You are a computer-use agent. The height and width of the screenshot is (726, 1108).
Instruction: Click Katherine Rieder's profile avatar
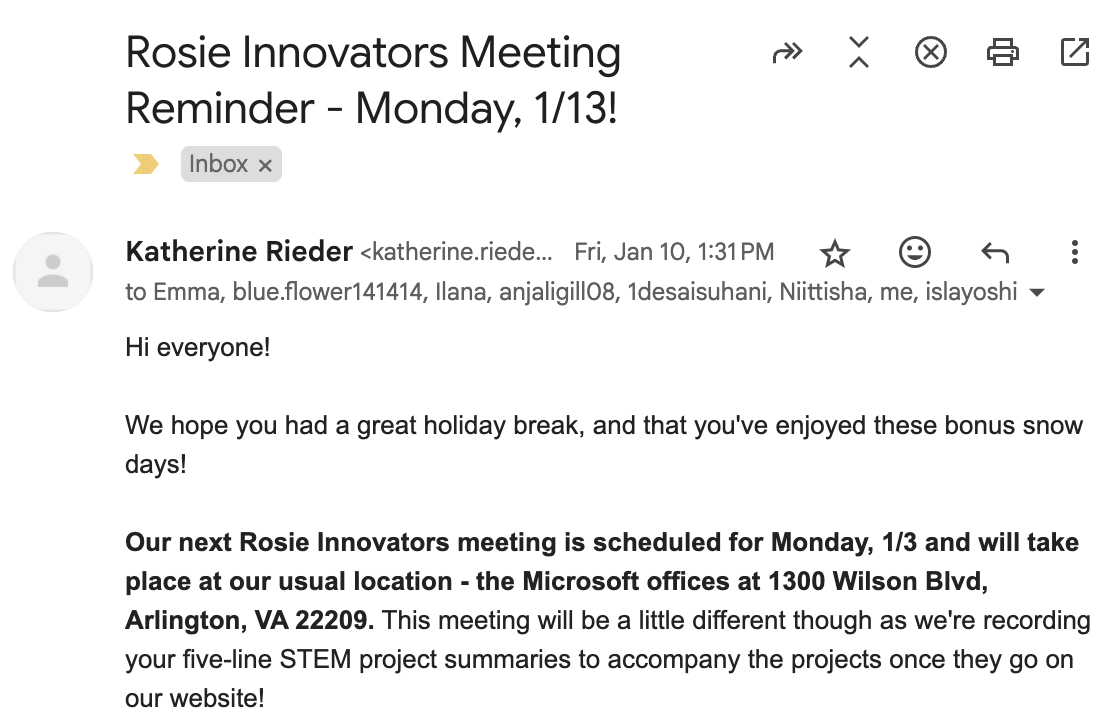click(x=53, y=272)
